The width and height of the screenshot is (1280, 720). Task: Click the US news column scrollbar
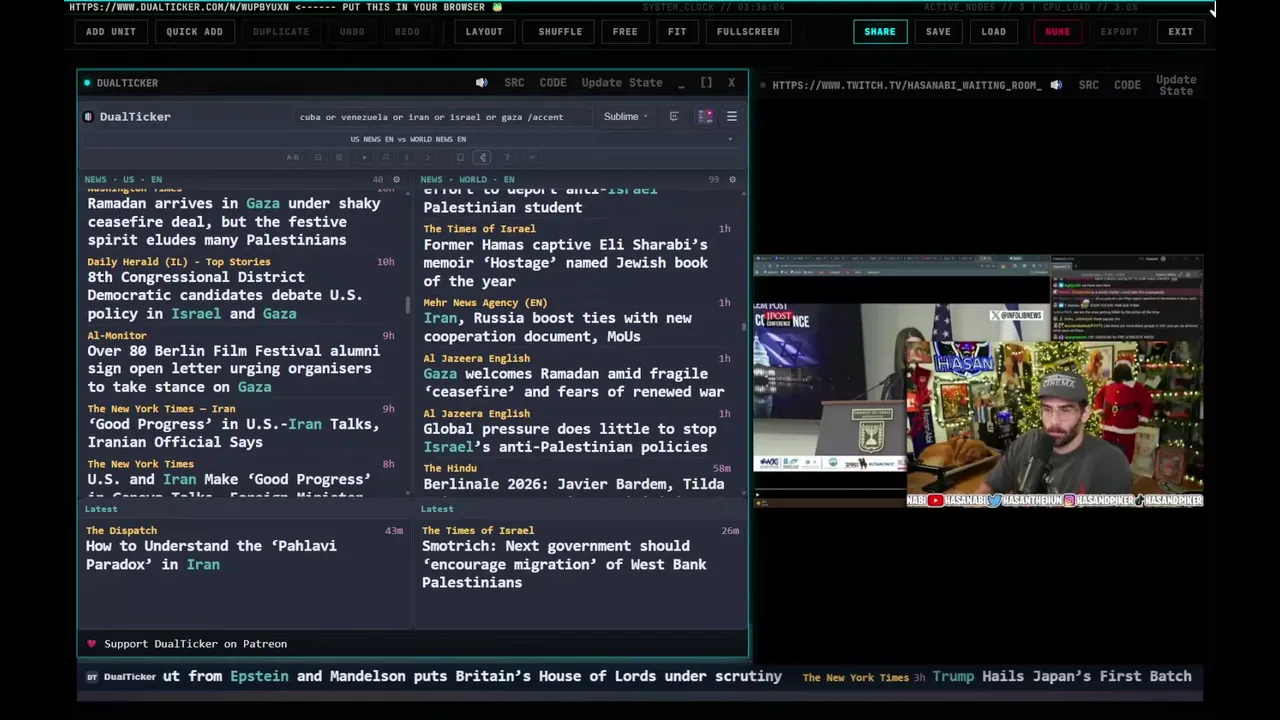(407, 305)
